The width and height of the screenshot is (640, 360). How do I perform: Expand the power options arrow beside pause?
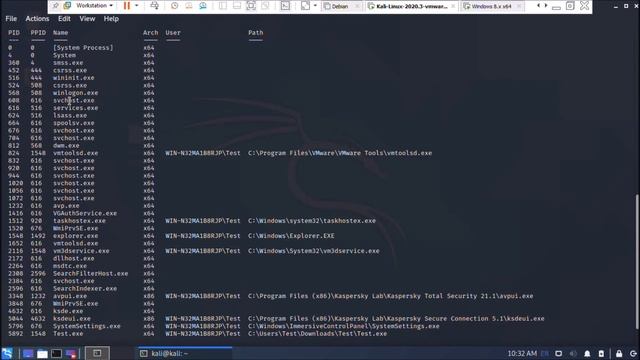136,6
